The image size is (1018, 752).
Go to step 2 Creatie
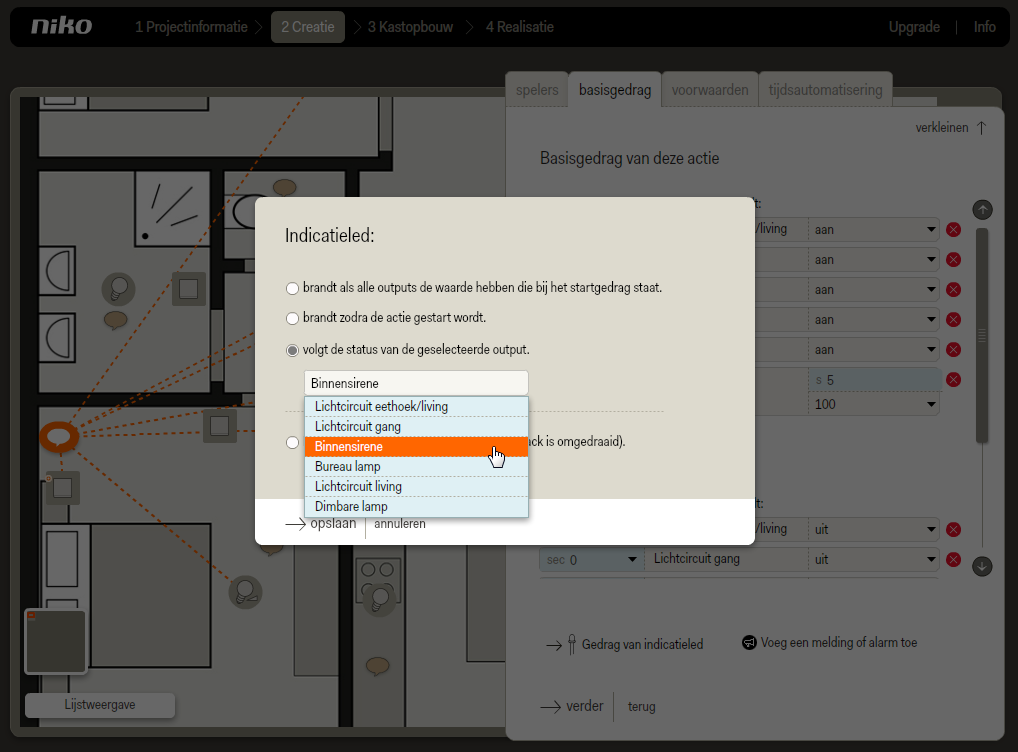[x=308, y=27]
